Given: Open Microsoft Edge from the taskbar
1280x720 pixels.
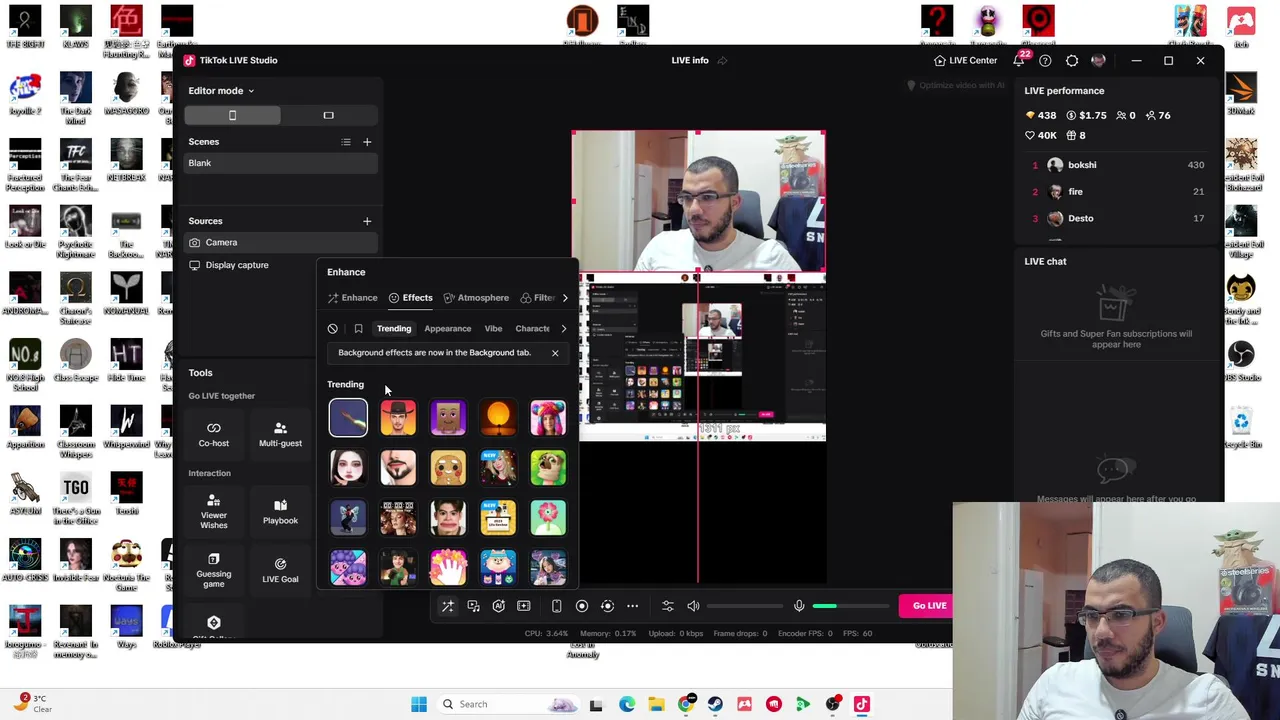Looking at the screenshot, I should coord(626,704).
